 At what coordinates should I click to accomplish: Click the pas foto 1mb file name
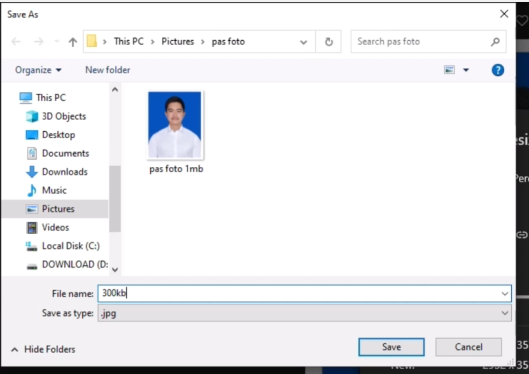[176, 169]
